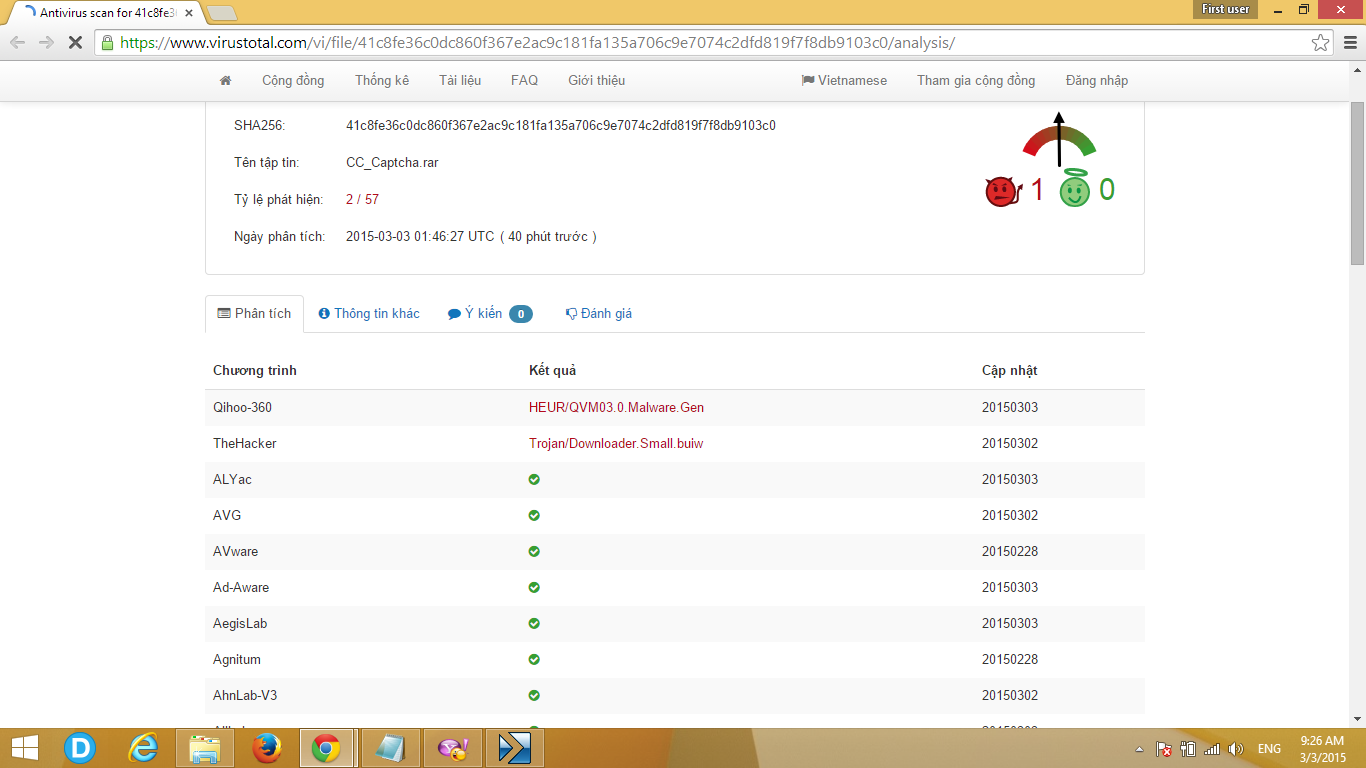Open File Explorer from the taskbar
1366x768 pixels.
205,748
